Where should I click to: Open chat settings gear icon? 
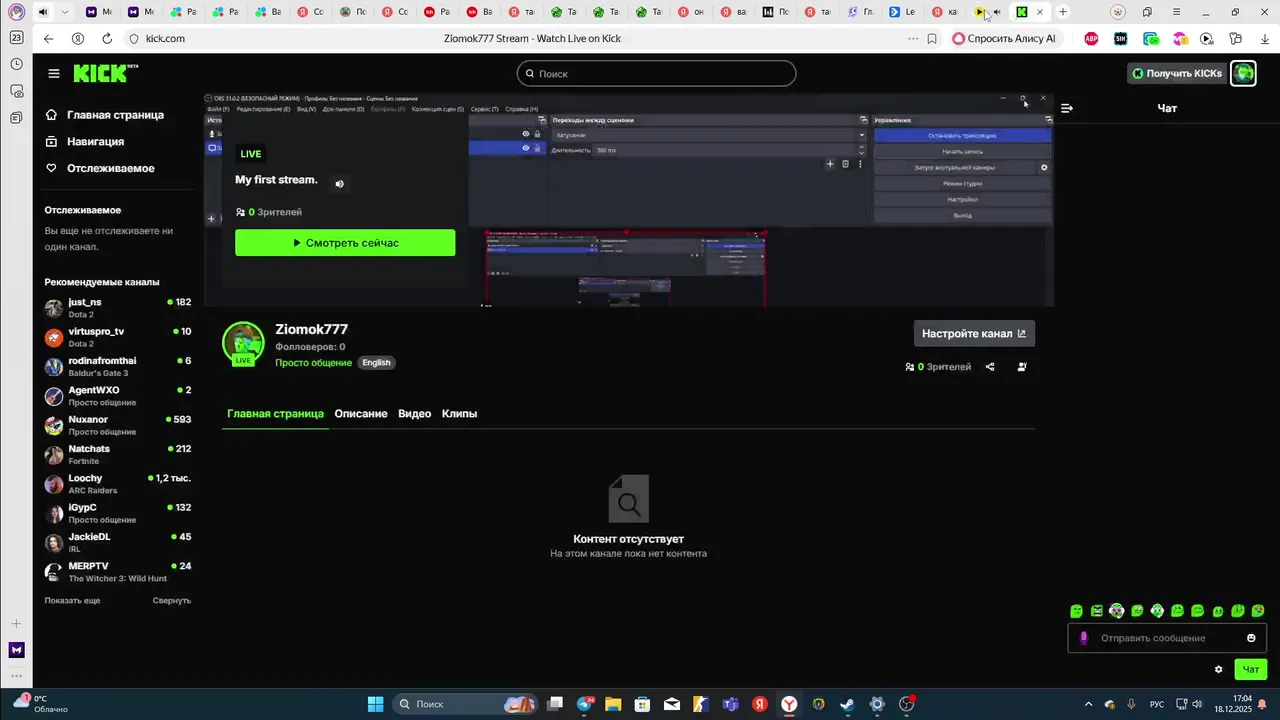click(1218, 670)
